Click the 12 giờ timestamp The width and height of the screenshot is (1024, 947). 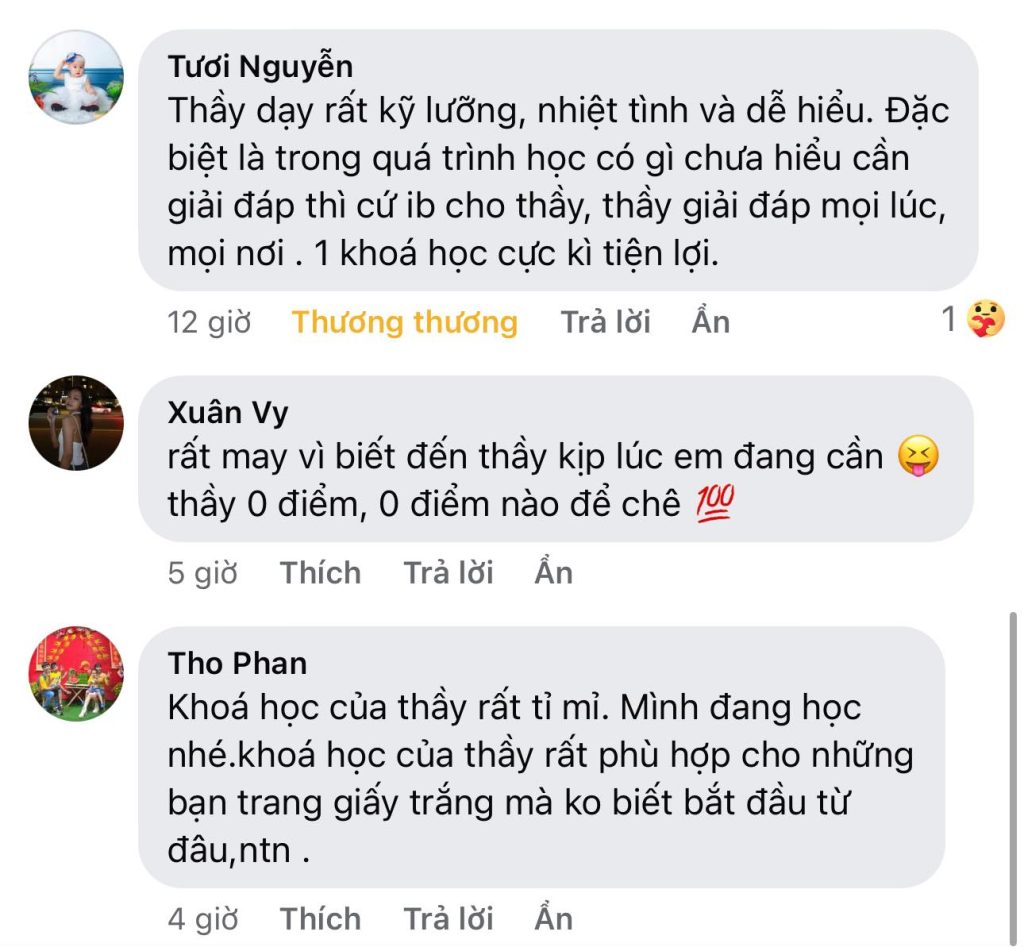click(209, 322)
